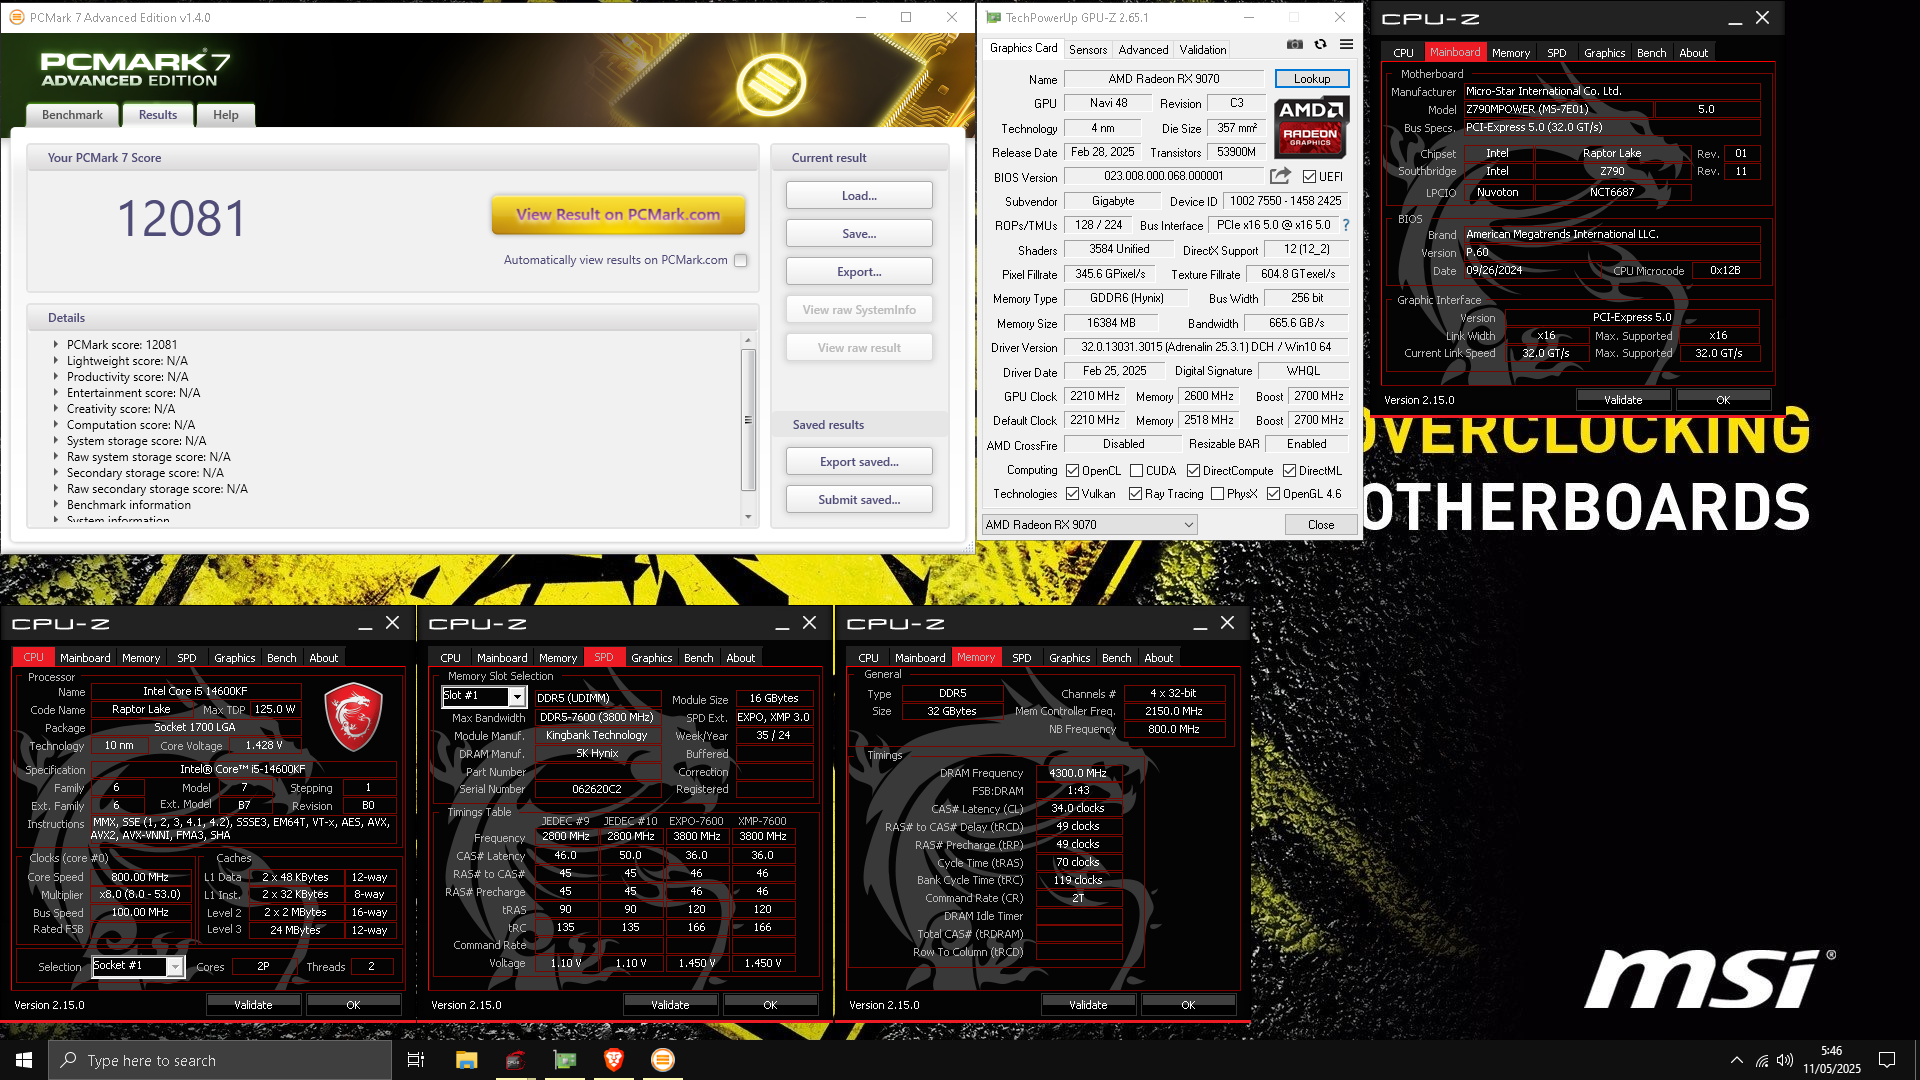Toggle the OpenCL checkbox
Viewport: 1920px width, 1080px height.
pos(1072,471)
